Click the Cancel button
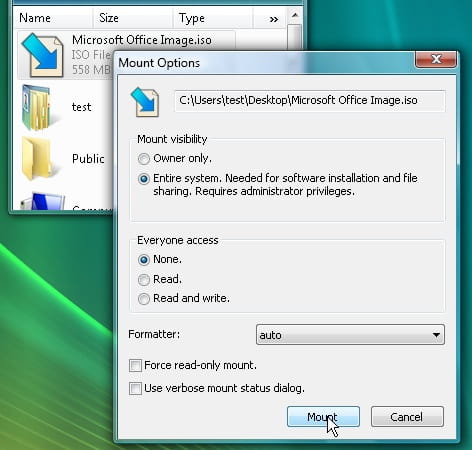 click(x=407, y=417)
